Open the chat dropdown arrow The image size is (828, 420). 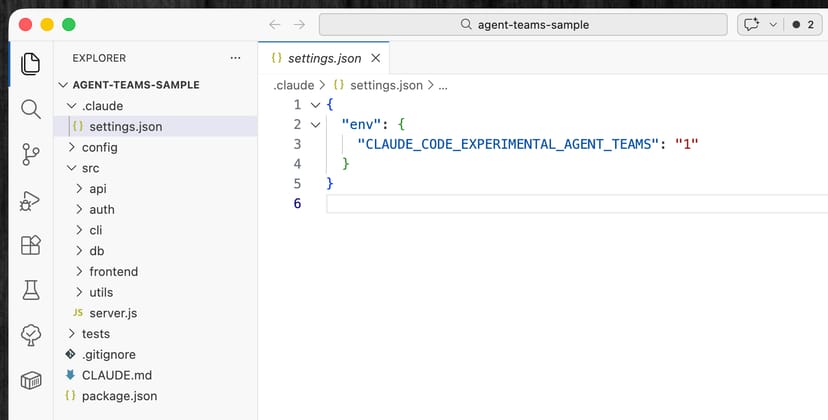[x=773, y=25]
